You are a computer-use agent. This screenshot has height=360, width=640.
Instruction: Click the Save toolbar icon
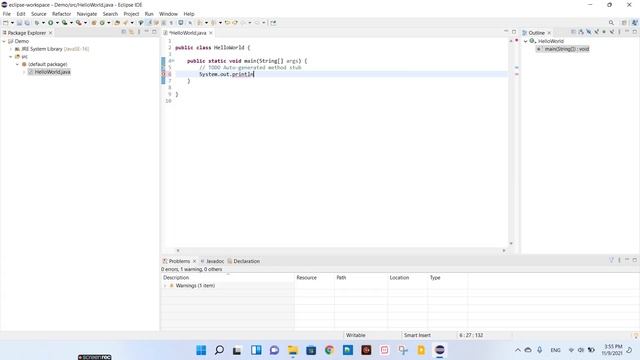tap(19, 23)
